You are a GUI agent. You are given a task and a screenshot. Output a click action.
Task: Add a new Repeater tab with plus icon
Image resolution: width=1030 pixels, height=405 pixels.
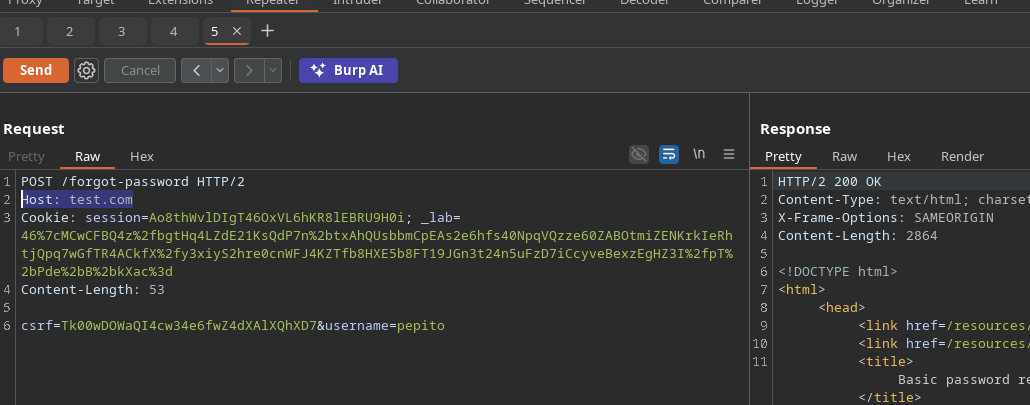[267, 31]
